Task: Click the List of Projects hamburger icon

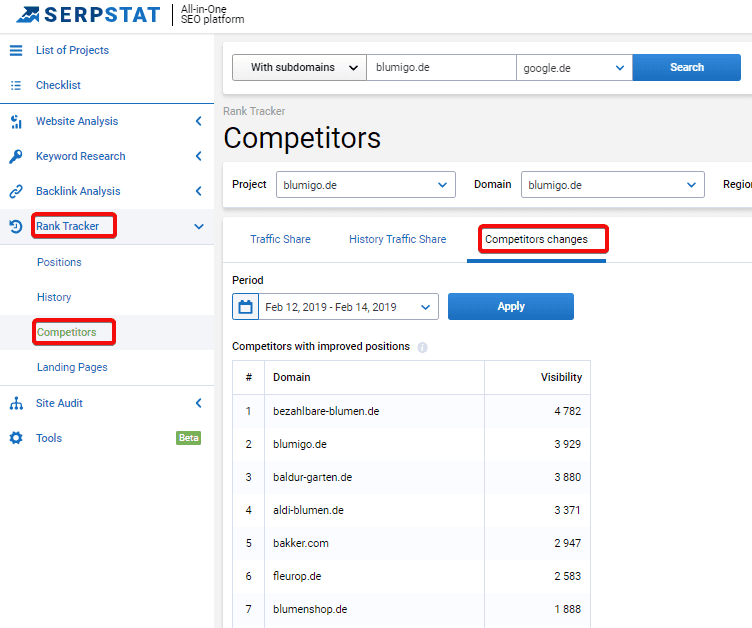Action: click(16, 50)
